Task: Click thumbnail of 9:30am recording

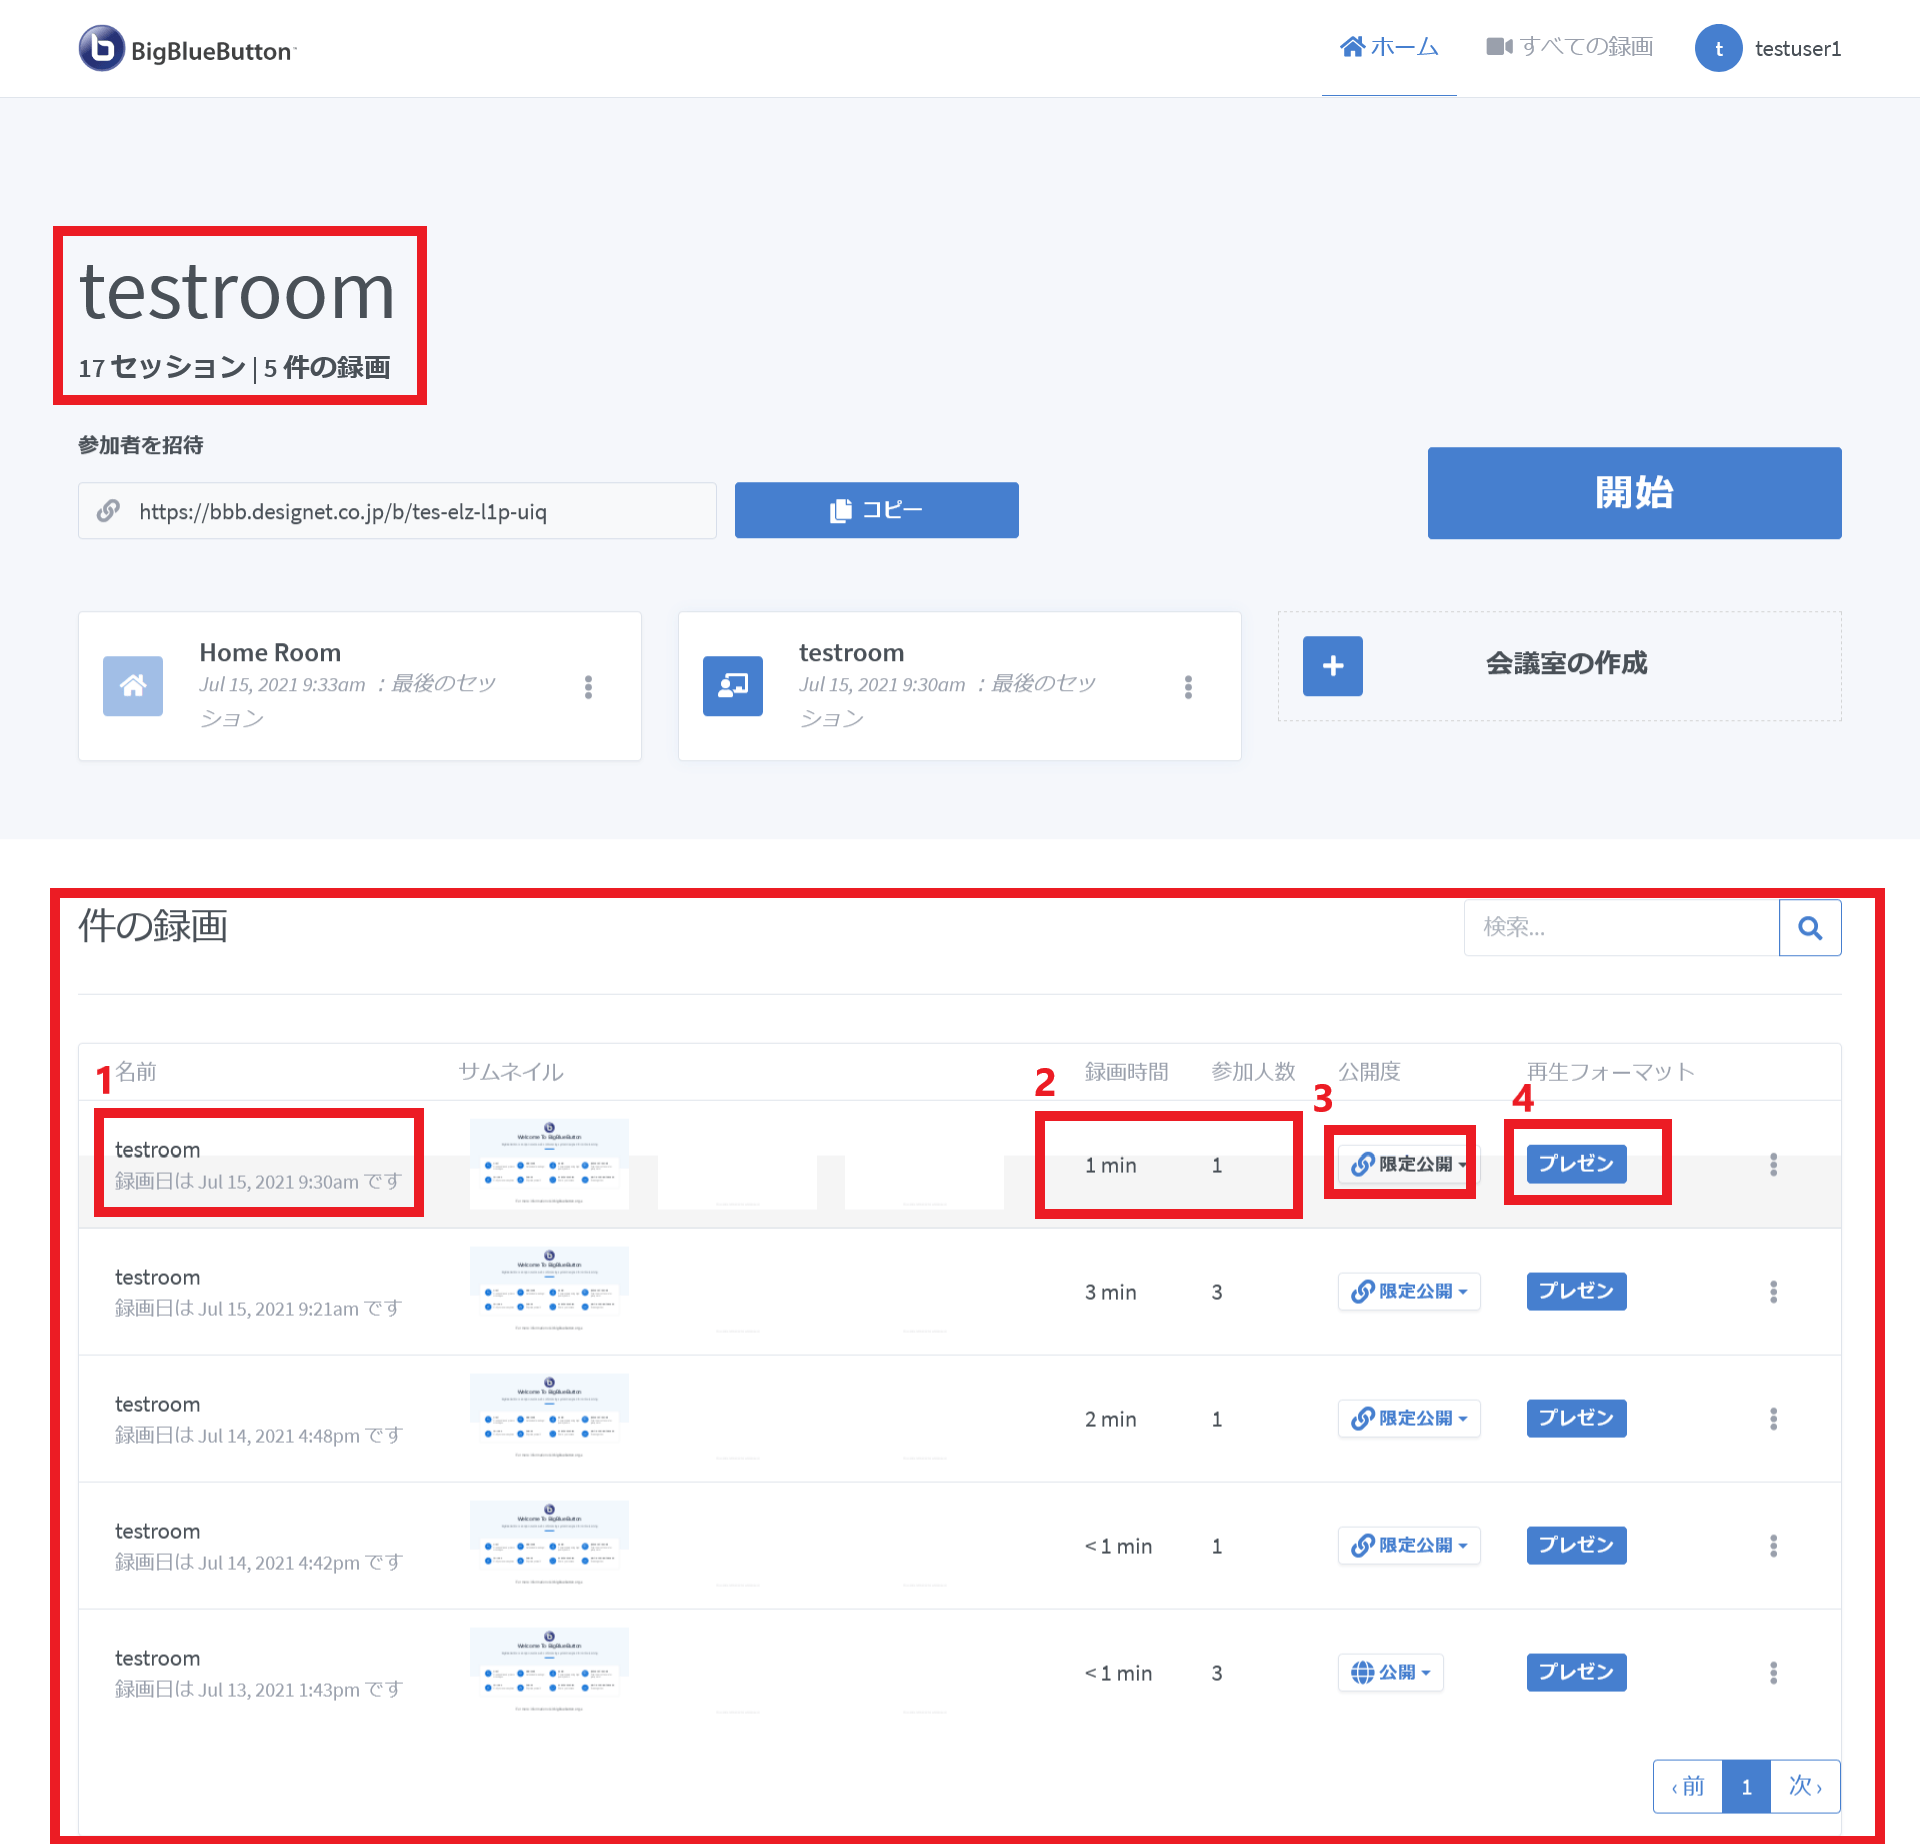Action: (x=549, y=1164)
